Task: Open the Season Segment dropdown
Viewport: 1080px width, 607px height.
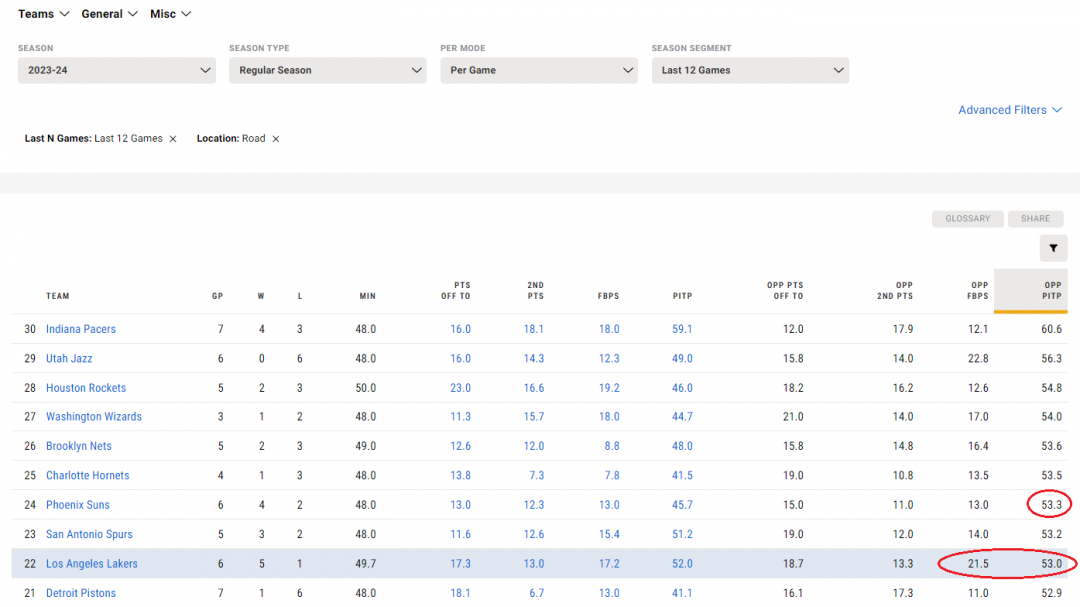Action: pyautogui.click(x=750, y=70)
